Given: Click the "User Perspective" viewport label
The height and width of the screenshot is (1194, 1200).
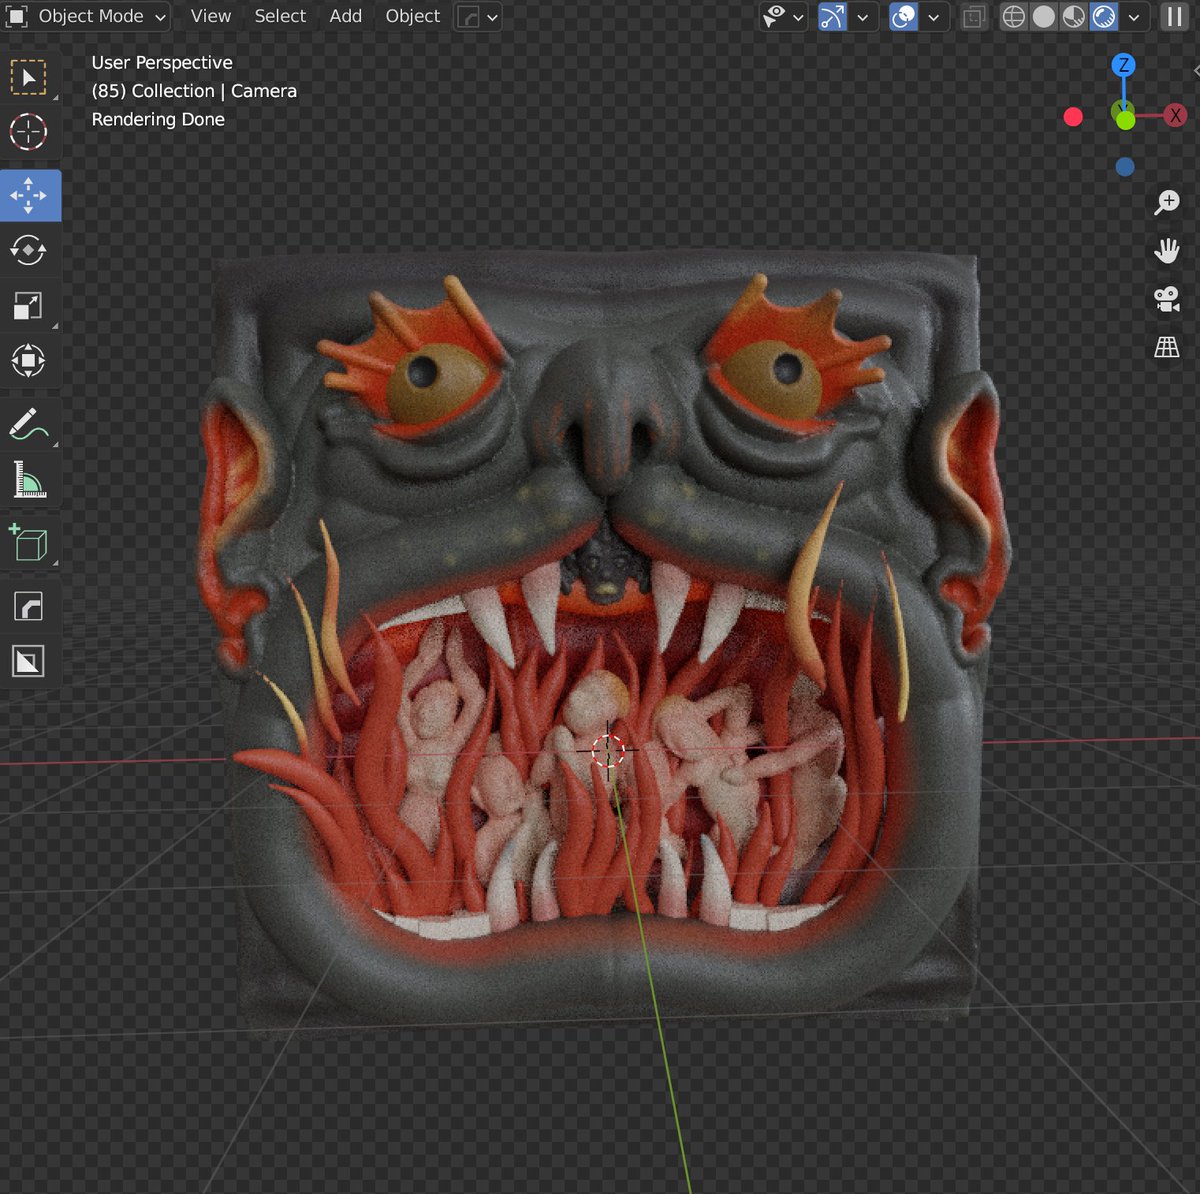Looking at the screenshot, I should click(x=162, y=63).
